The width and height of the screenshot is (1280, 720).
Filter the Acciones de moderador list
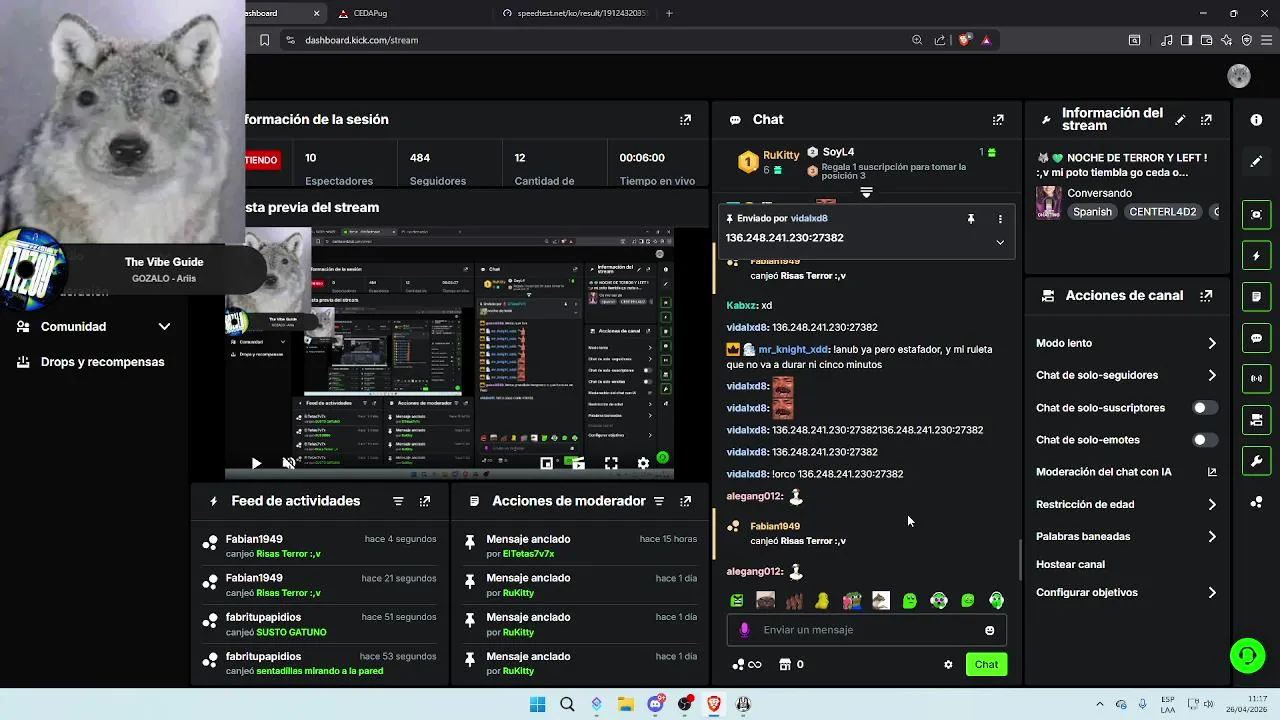point(659,501)
